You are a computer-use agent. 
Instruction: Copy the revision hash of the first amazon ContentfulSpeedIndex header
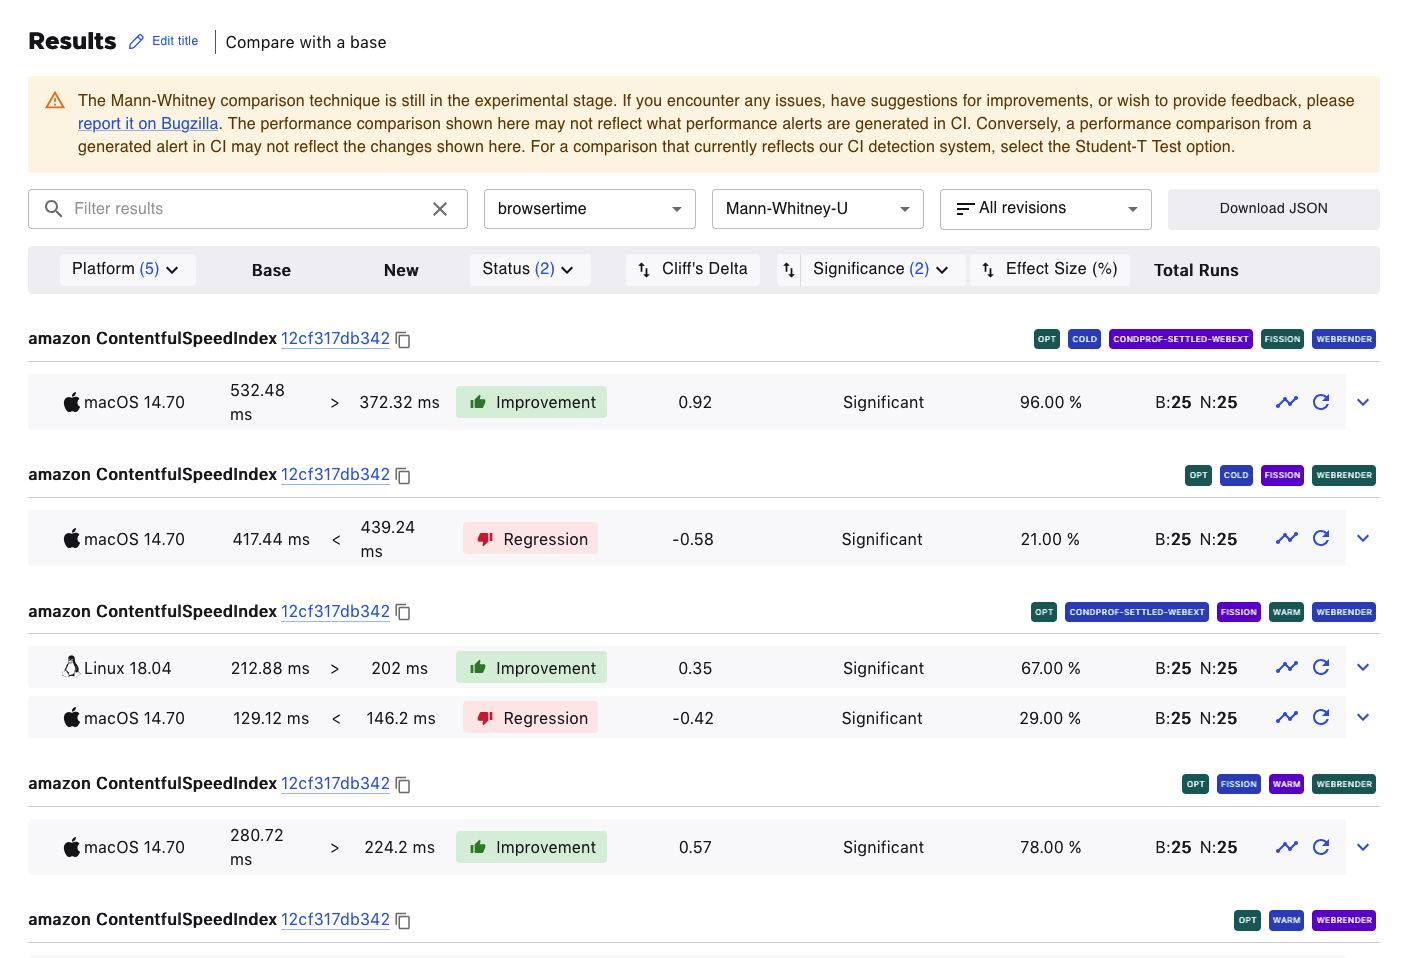[x=403, y=340]
